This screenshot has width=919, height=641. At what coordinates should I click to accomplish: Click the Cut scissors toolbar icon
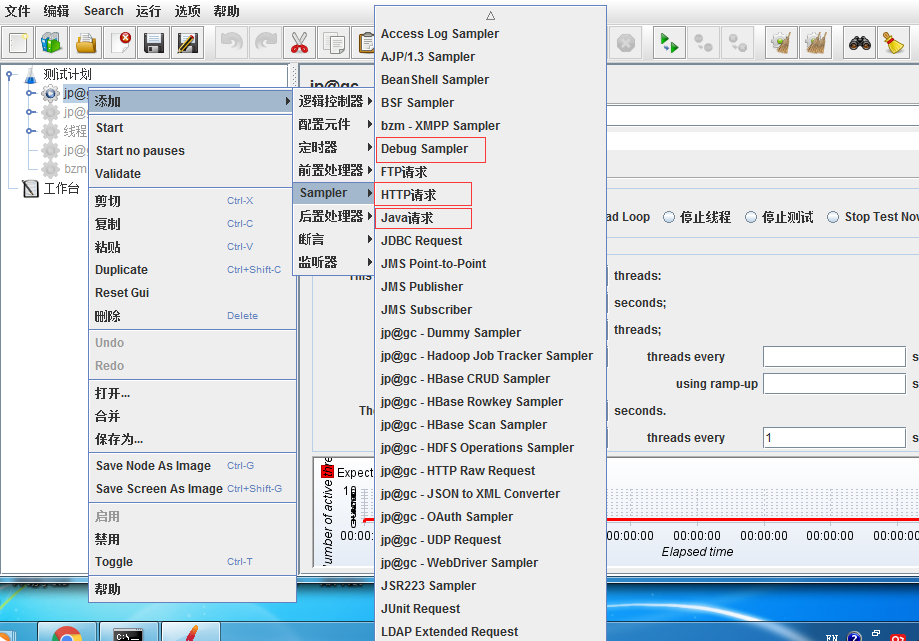(299, 43)
